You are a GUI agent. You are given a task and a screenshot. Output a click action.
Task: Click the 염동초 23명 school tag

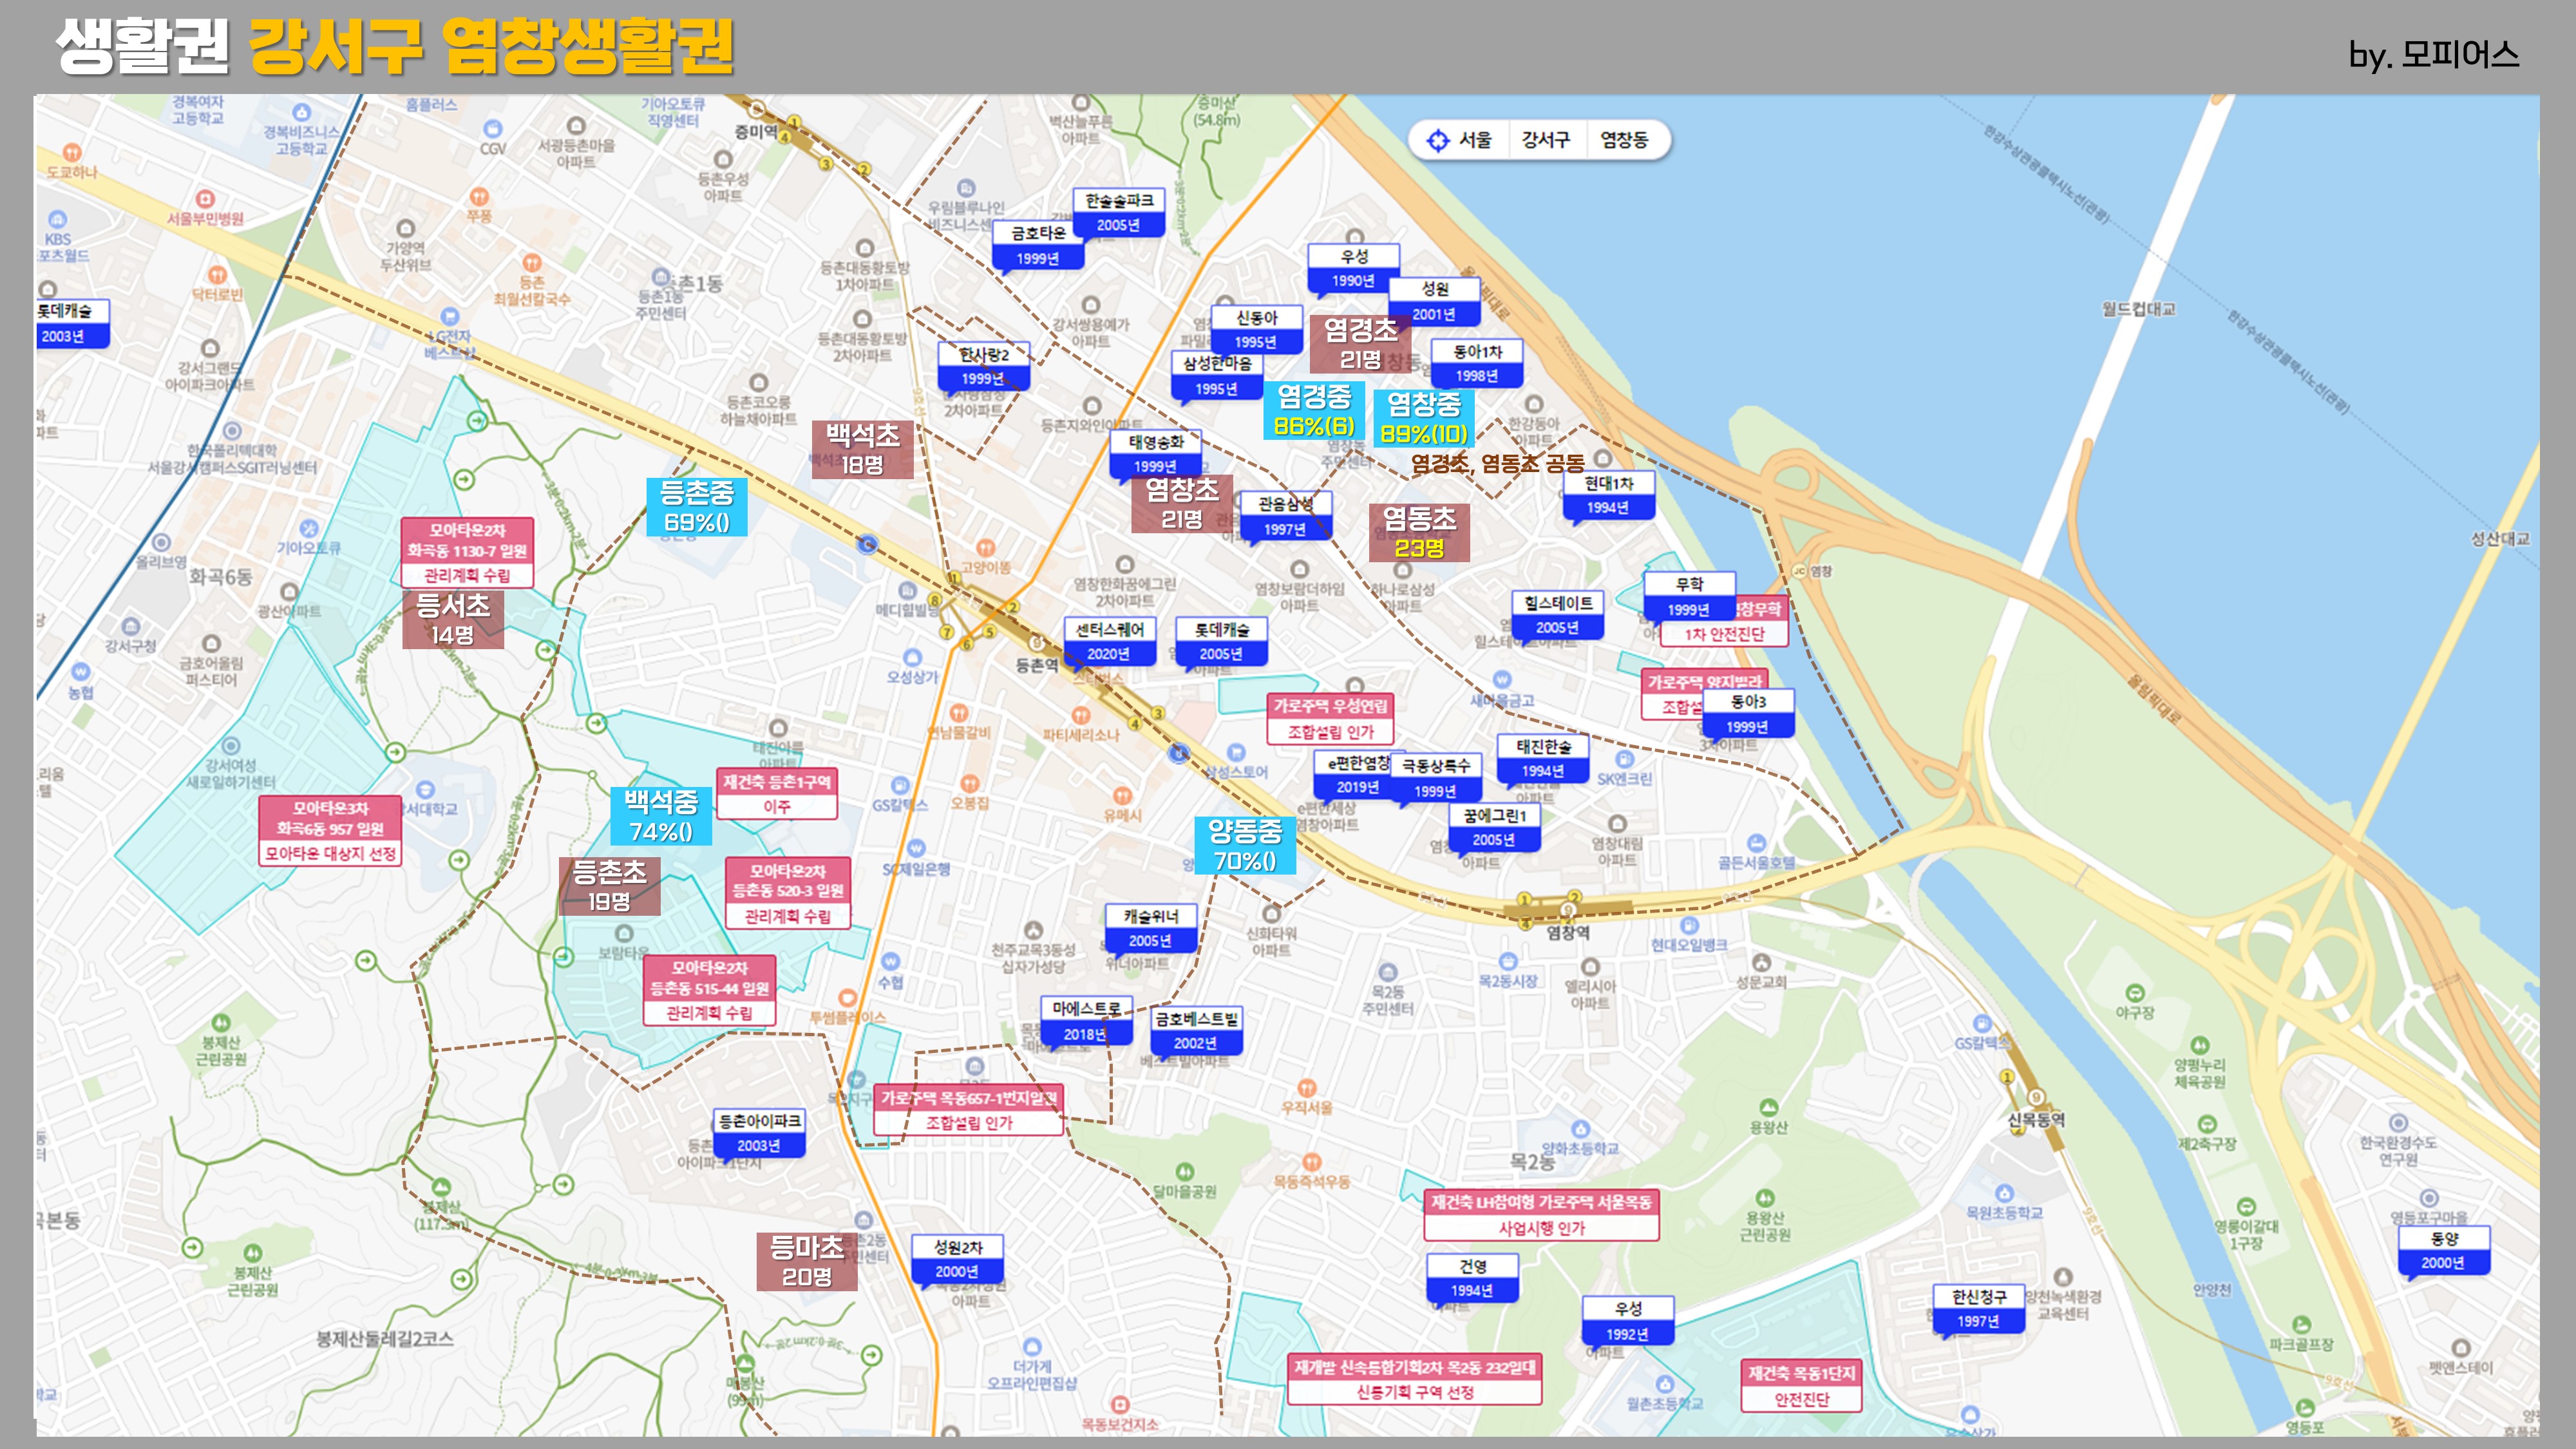tap(1419, 532)
